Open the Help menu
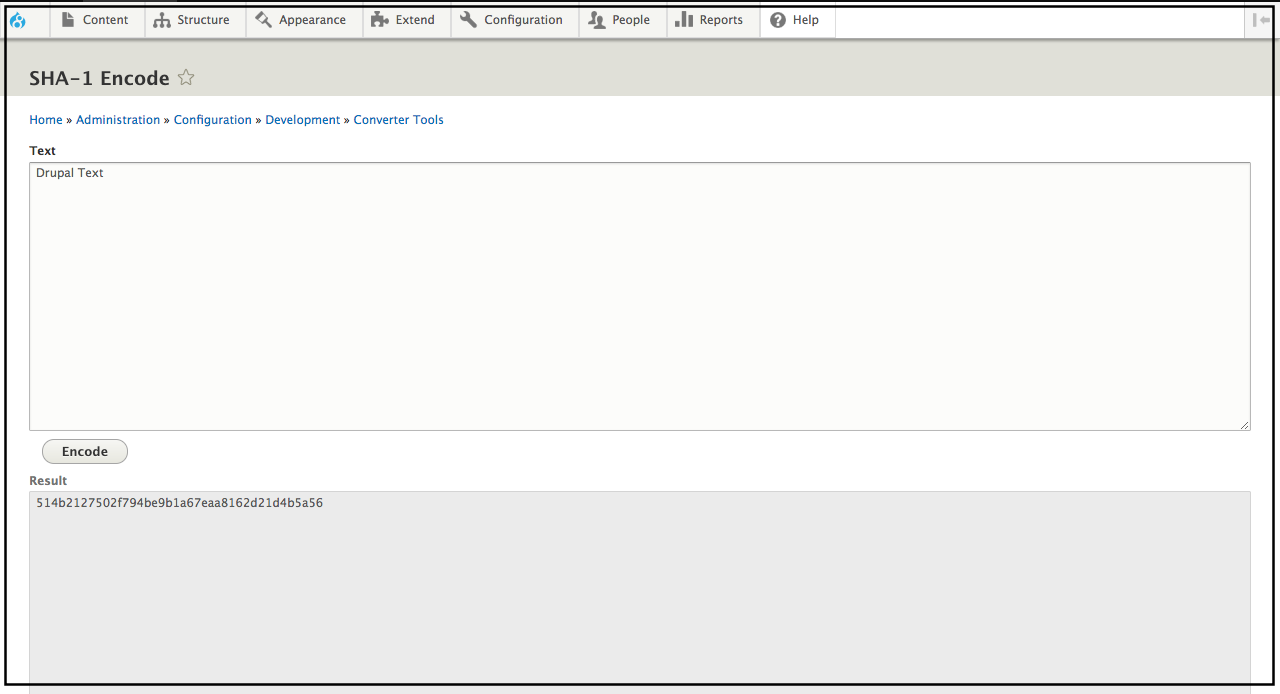The width and height of the screenshot is (1280, 694). tap(795, 20)
